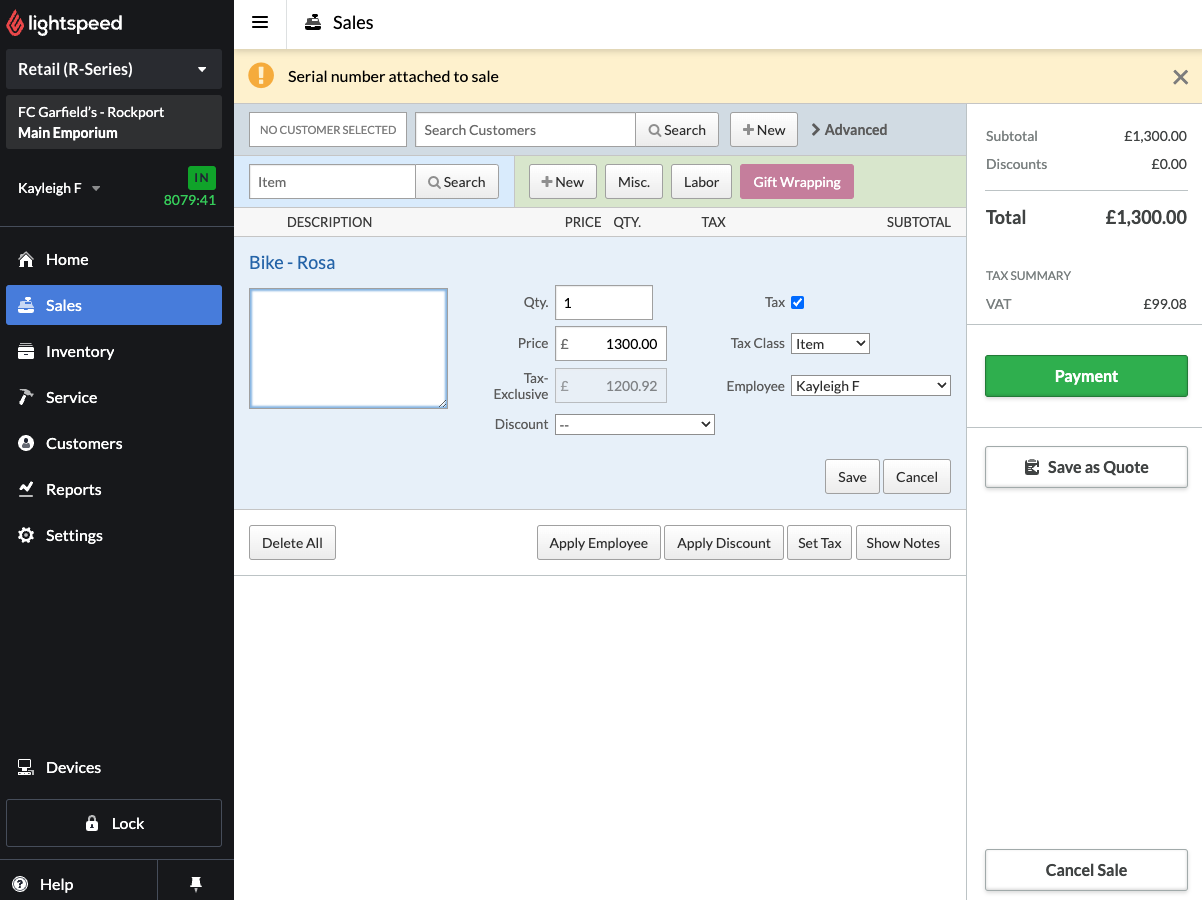Open the Bike - Rosa item link
1202x900 pixels.
point(292,263)
